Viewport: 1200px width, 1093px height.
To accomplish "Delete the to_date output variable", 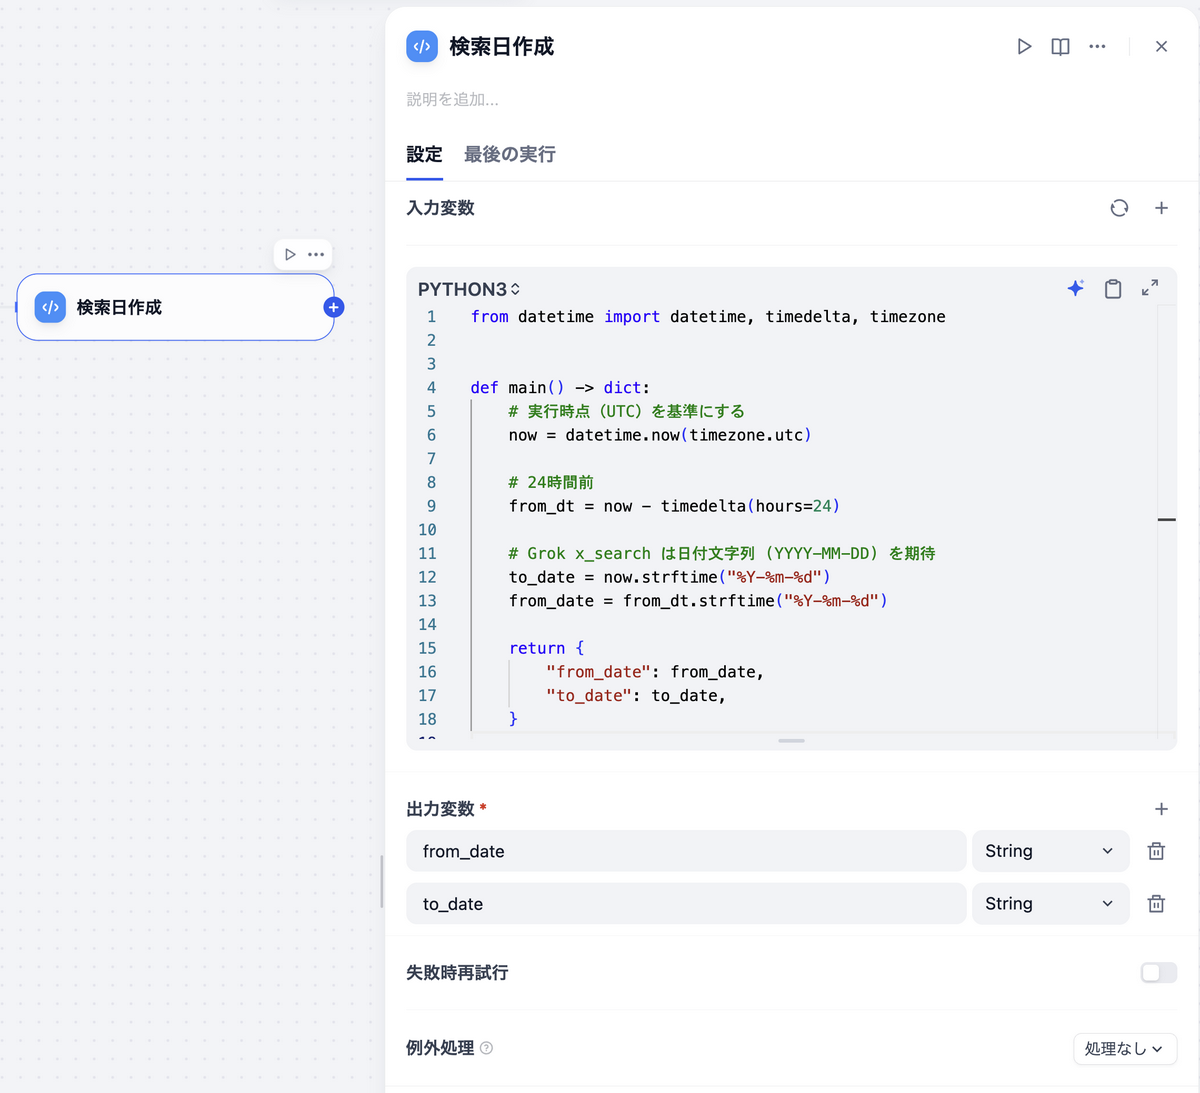I will click(1156, 904).
